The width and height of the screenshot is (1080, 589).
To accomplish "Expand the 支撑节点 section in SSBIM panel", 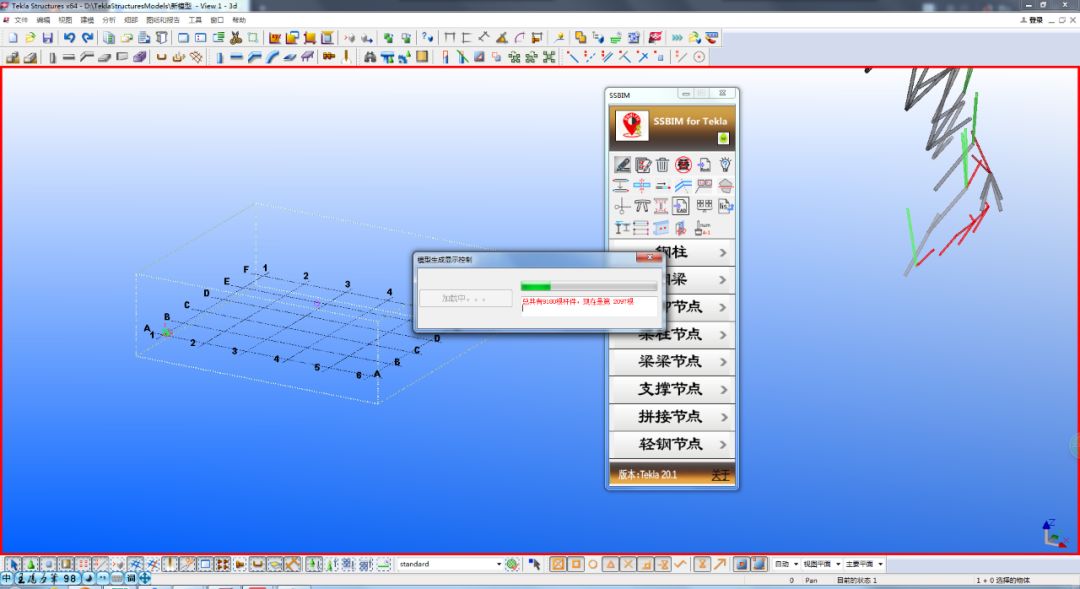I will 670,390.
